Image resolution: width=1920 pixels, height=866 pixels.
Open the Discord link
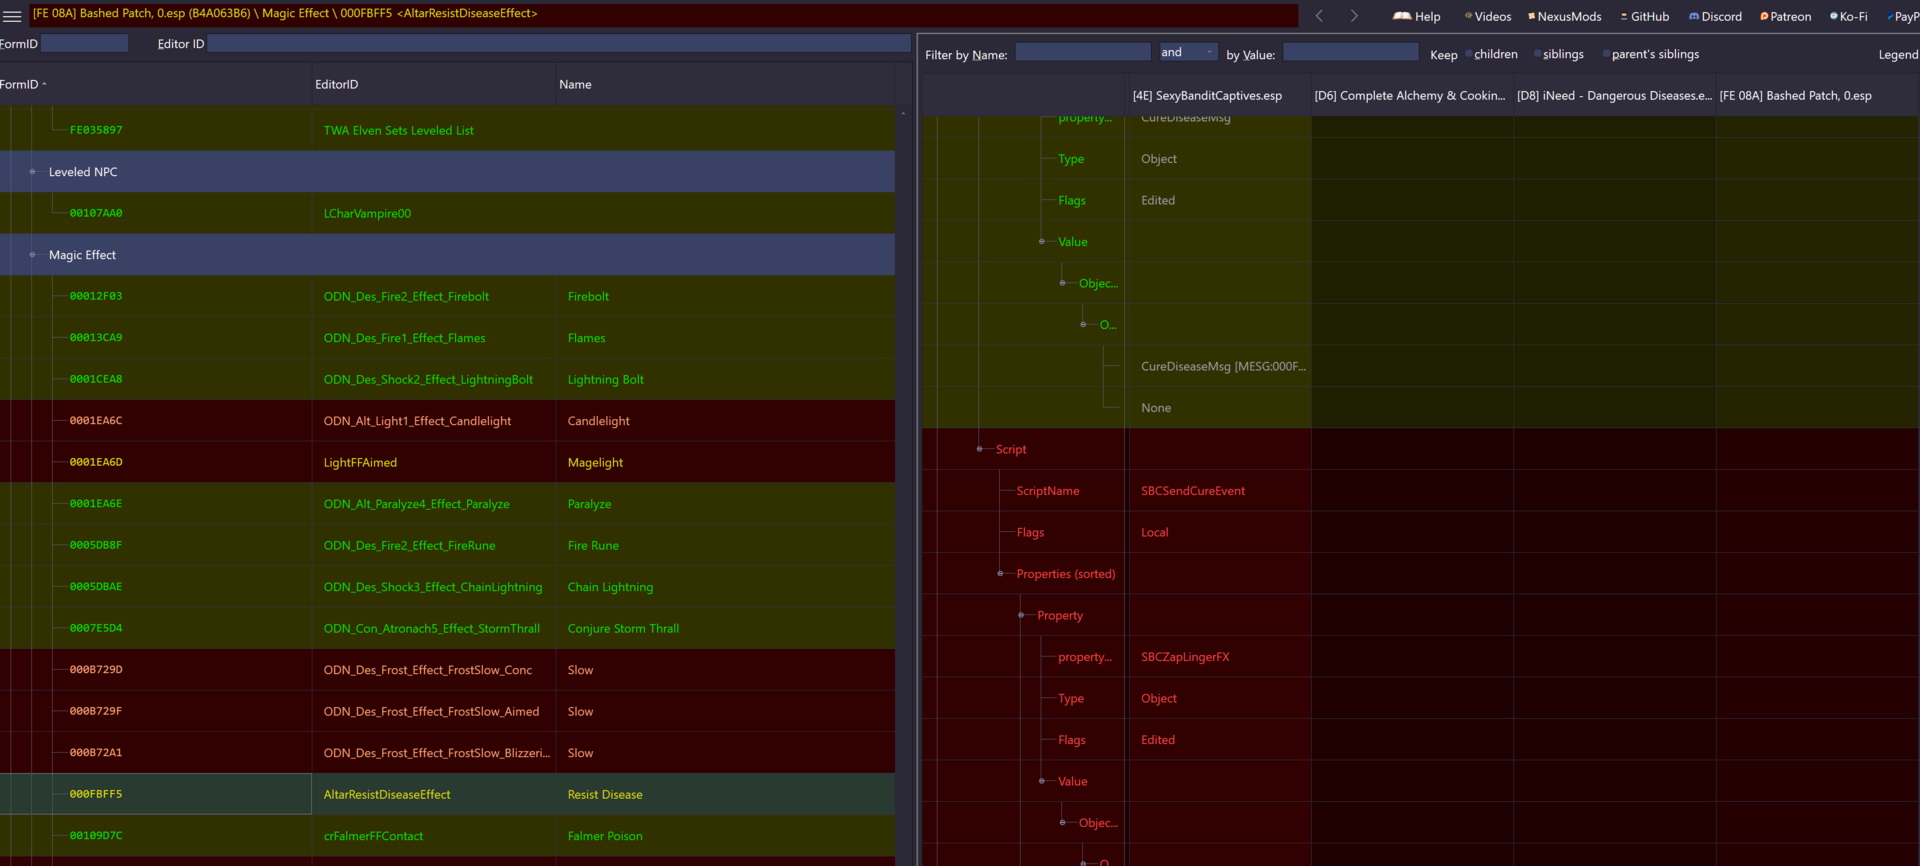click(x=1716, y=17)
